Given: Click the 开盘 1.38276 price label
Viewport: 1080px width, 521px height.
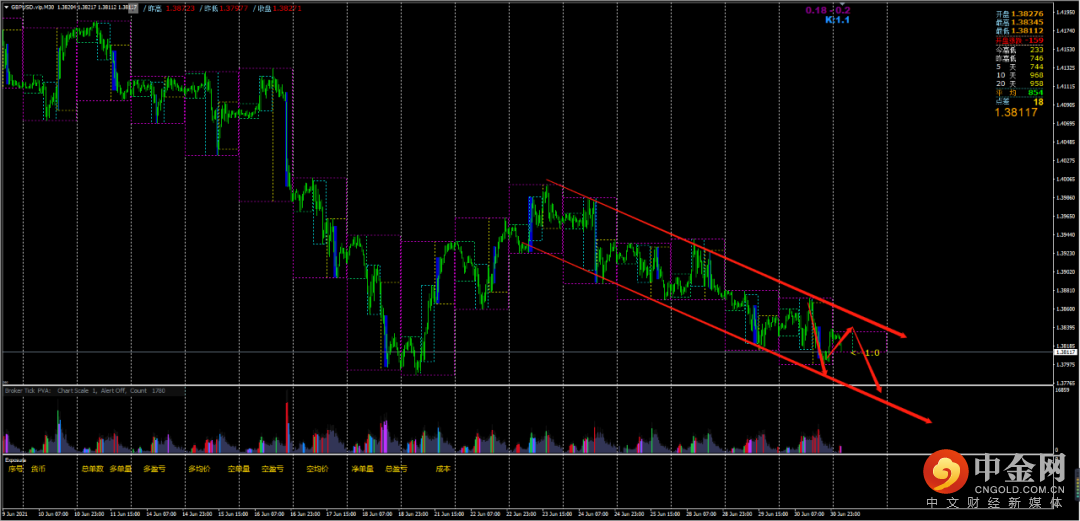Looking at the screenshot, I should click(1019, 14).
